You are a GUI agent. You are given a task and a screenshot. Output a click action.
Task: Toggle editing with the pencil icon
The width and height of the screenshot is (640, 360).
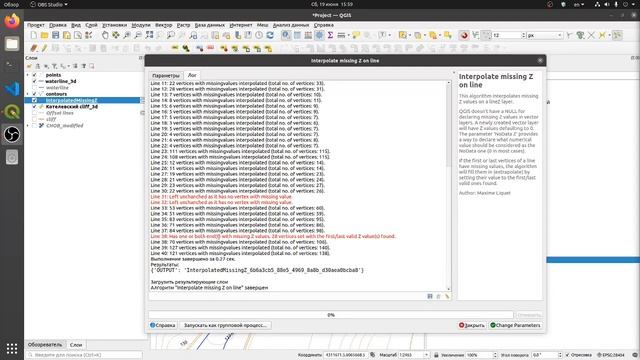pyautogui.click(x=44, y=48)
